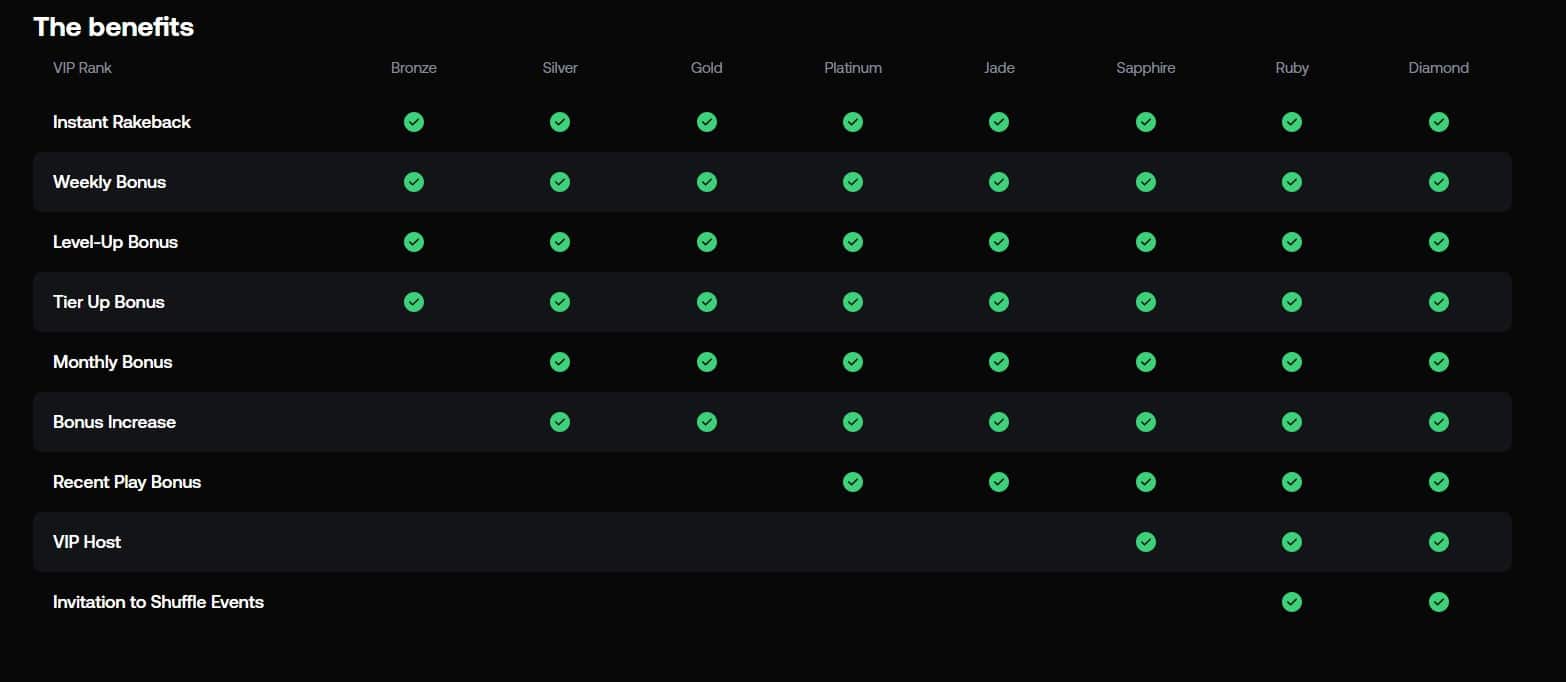
Task: Select the Bronze column header
Action: pyautogui.click(x=413, y=68)
